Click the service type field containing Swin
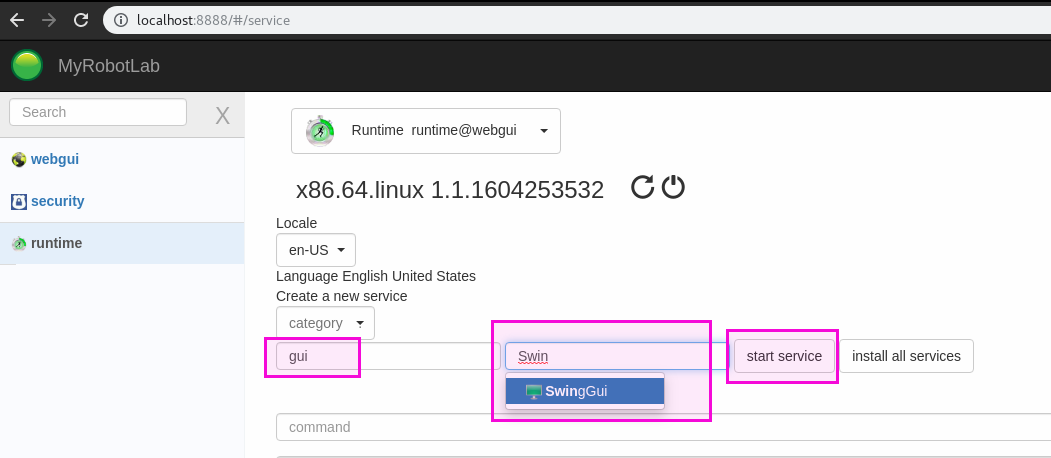This screenshot has height=458, width=1051. (617, 356)
